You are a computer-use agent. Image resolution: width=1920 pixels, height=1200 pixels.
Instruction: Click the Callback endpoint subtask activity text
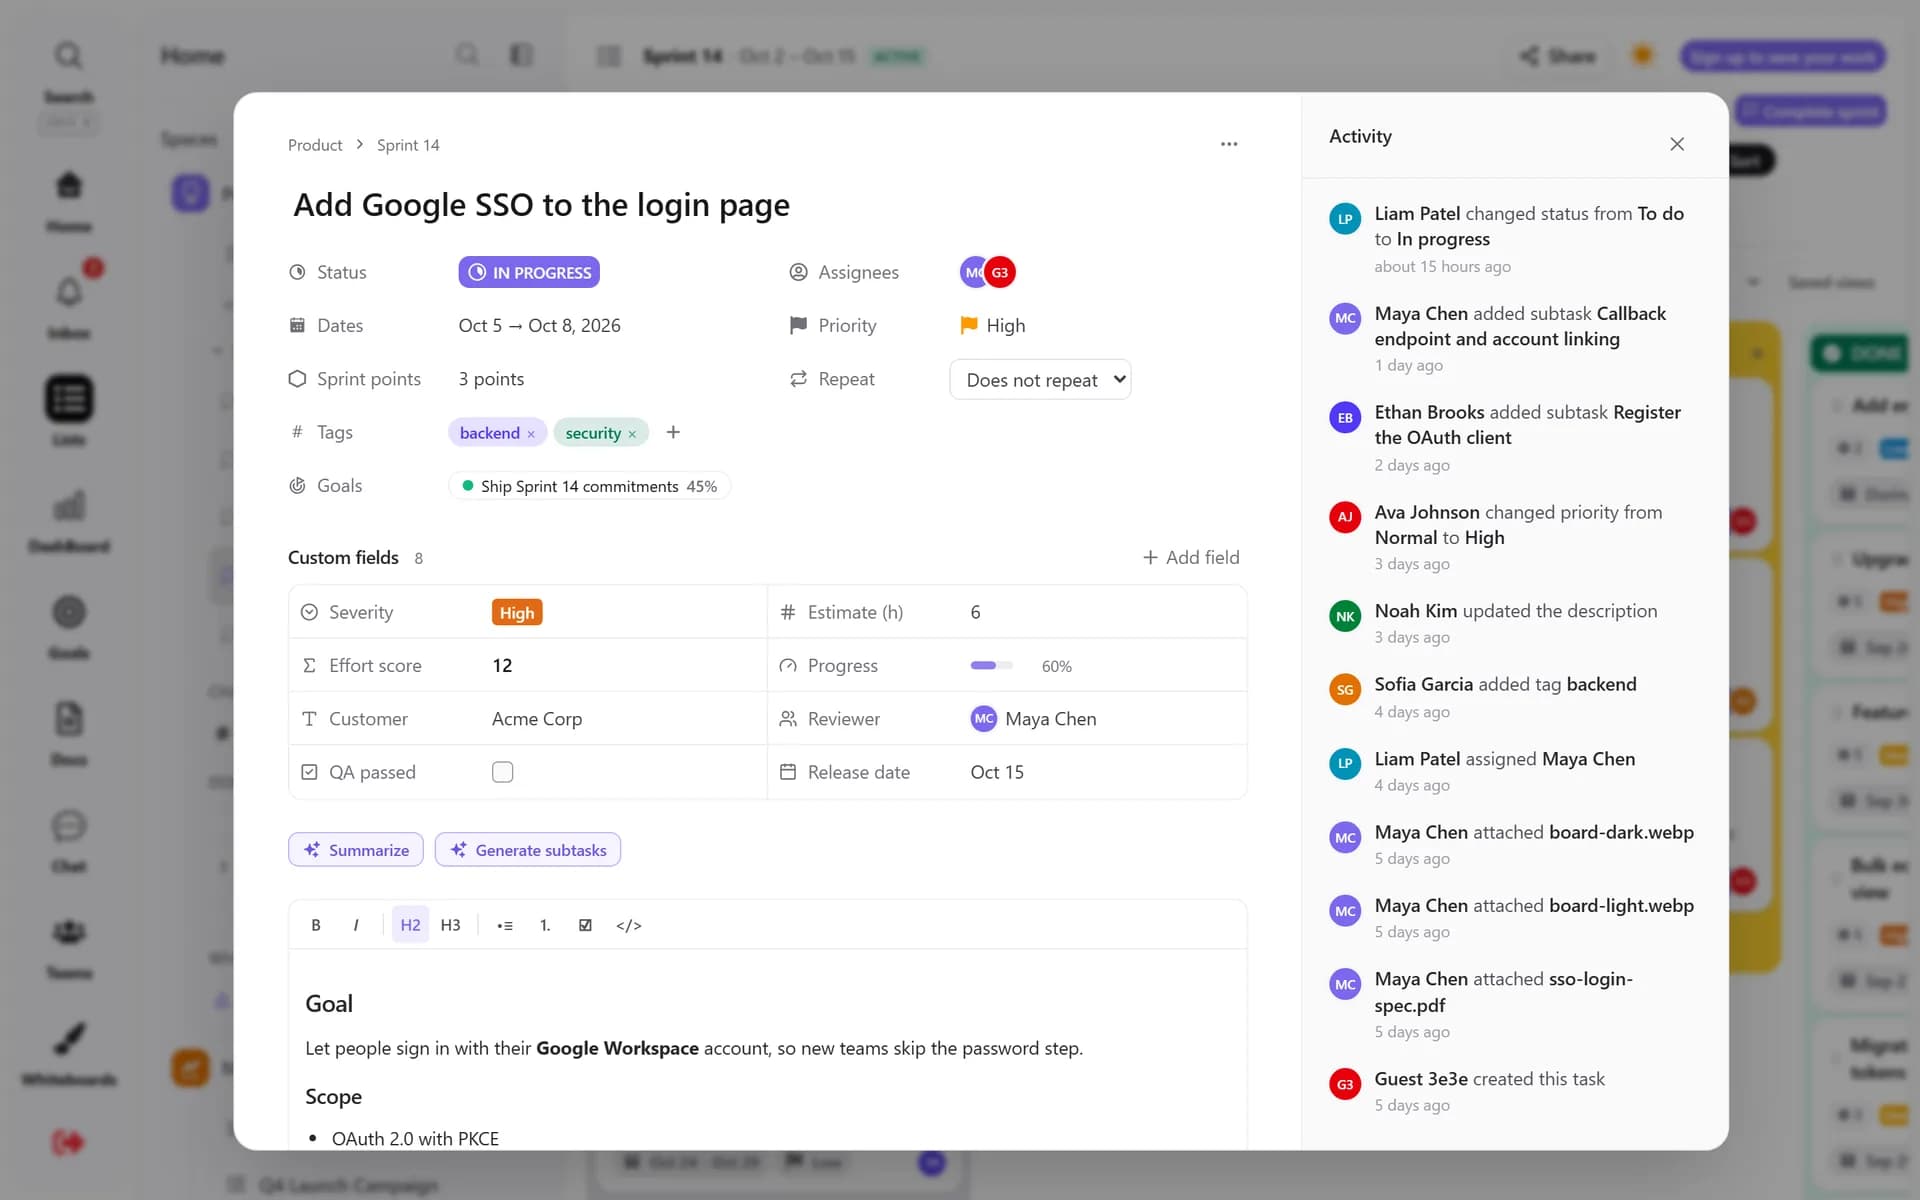tap(1520, 326)
